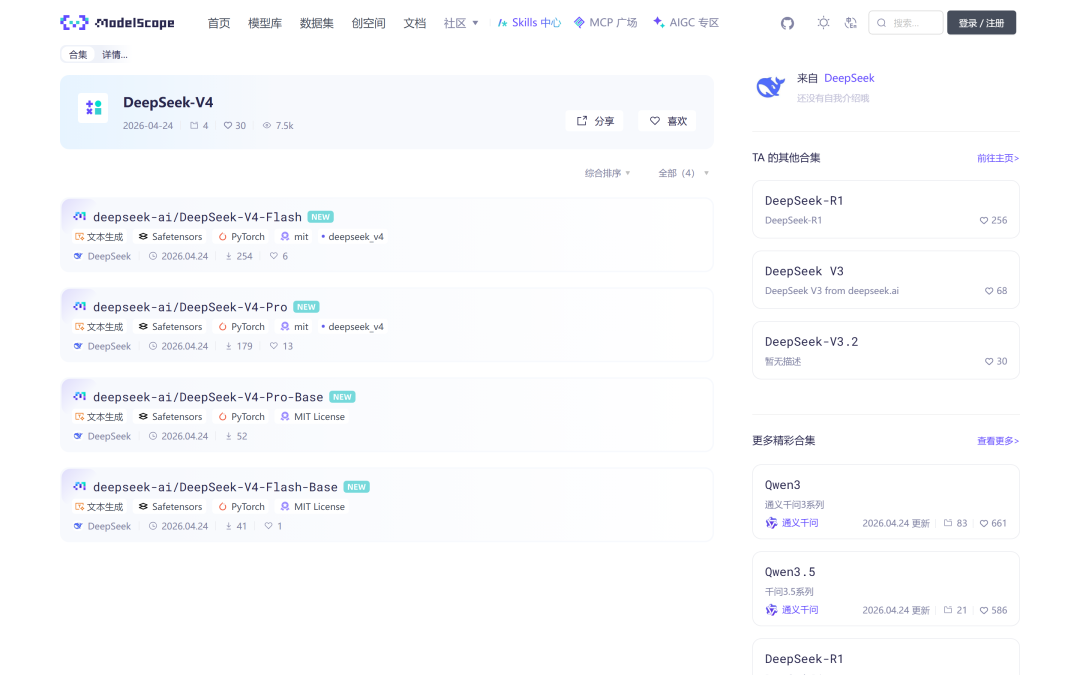Open deepseek-ai/DeepSeek-V4-Pro model

click(x=190, y=307)
